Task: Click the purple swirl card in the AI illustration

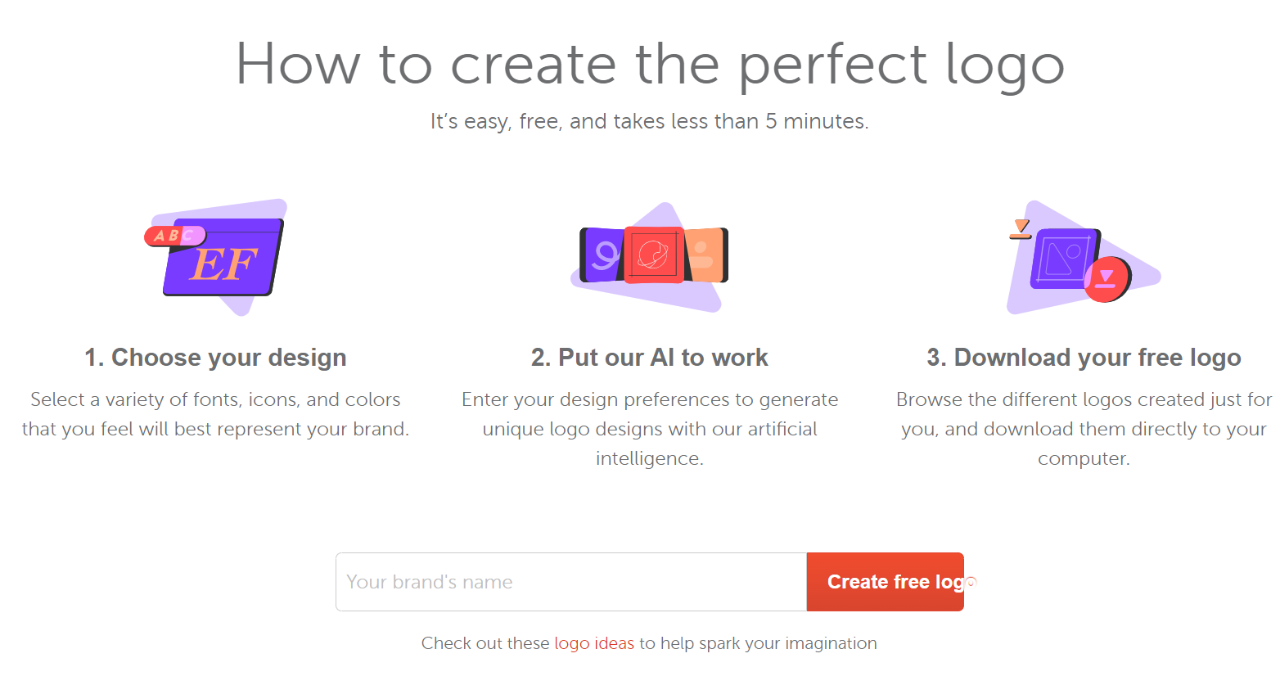Action: [602, 255]
